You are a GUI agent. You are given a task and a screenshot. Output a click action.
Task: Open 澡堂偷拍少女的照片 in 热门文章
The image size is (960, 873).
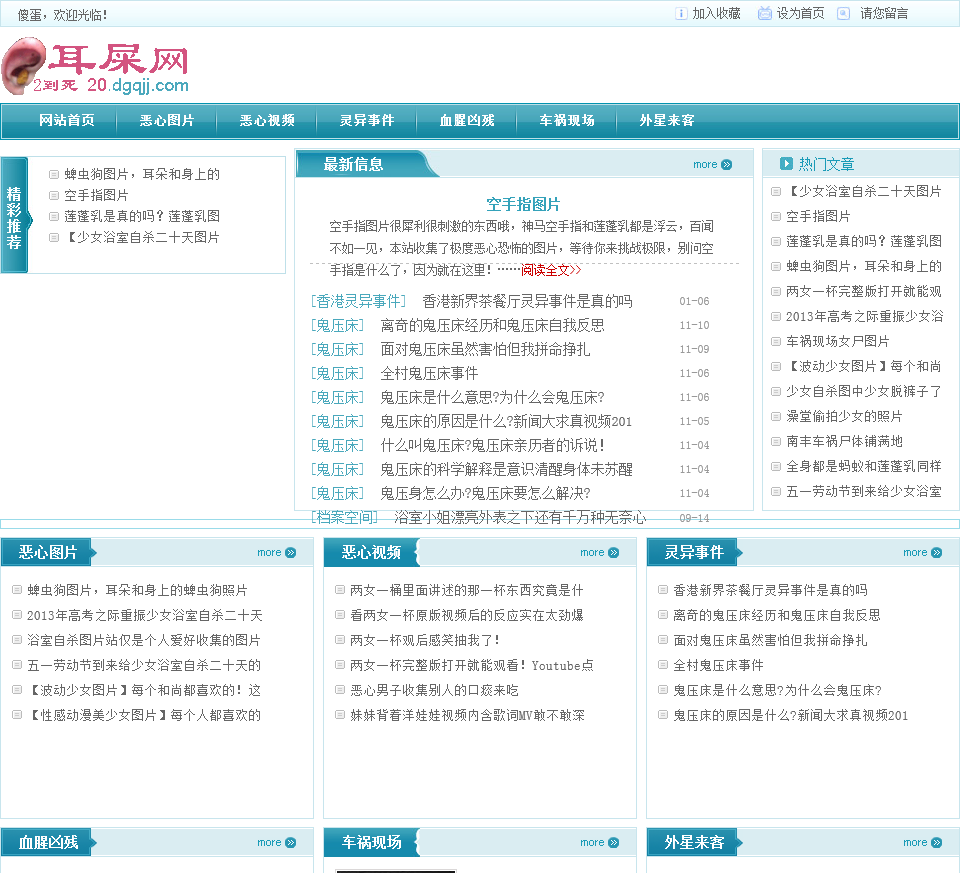pyautogui.click(x=844, y=416)
